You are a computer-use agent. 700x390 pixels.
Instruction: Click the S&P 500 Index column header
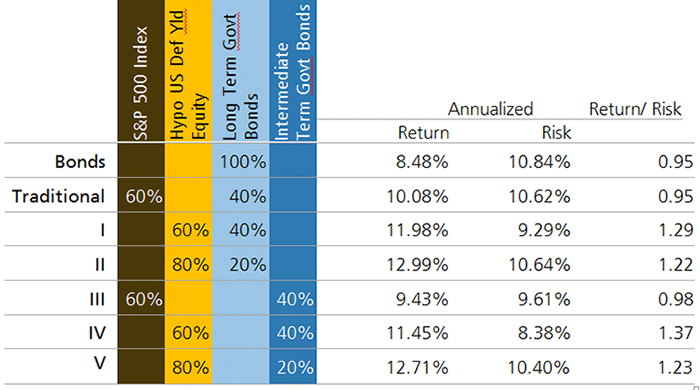point(141,83)
